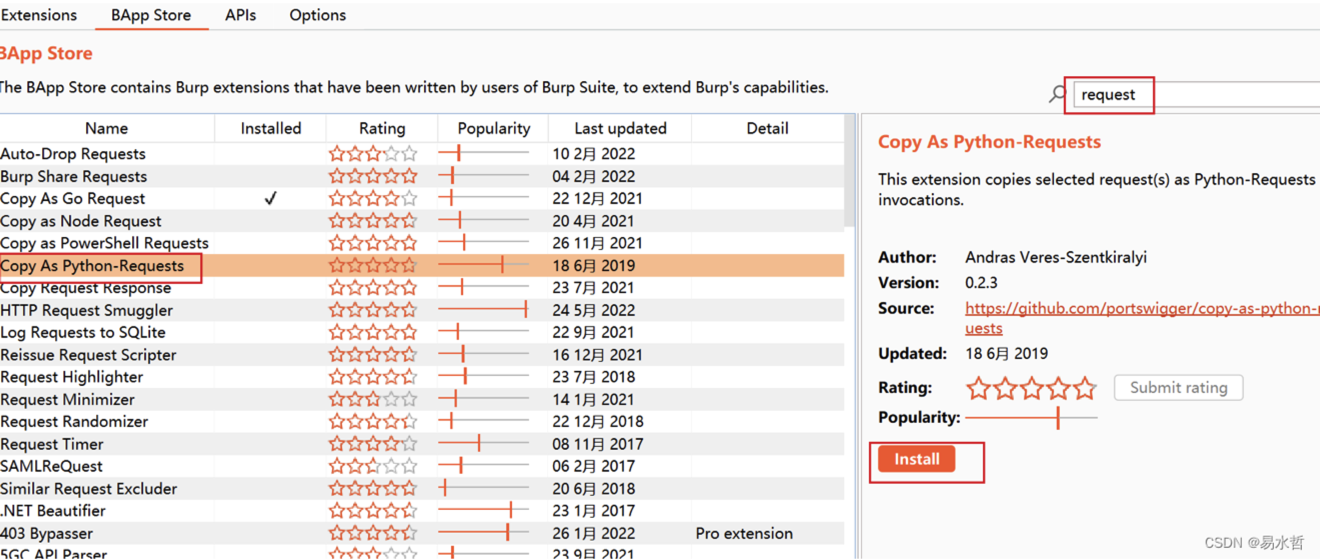Image resolution: width=1320 pixels, height=560 pixels.
Task: Click the 'Copy As Python-Requests' details heading
Action: [989, 142]
